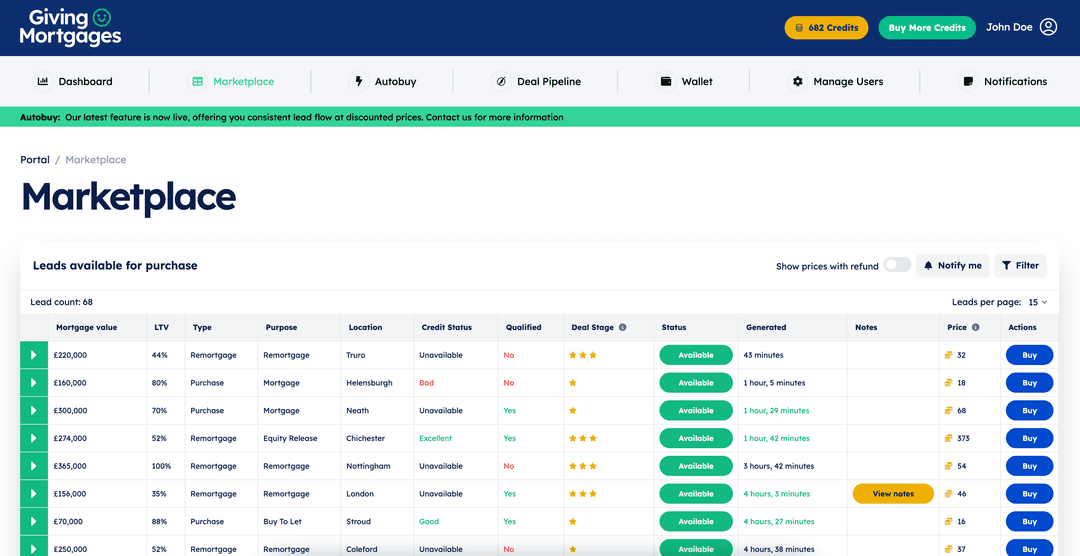Switch to the Autobuy tab
The width and height of the screenshot is (1080, 556).
pyautogui.click(x=382, y=81)
